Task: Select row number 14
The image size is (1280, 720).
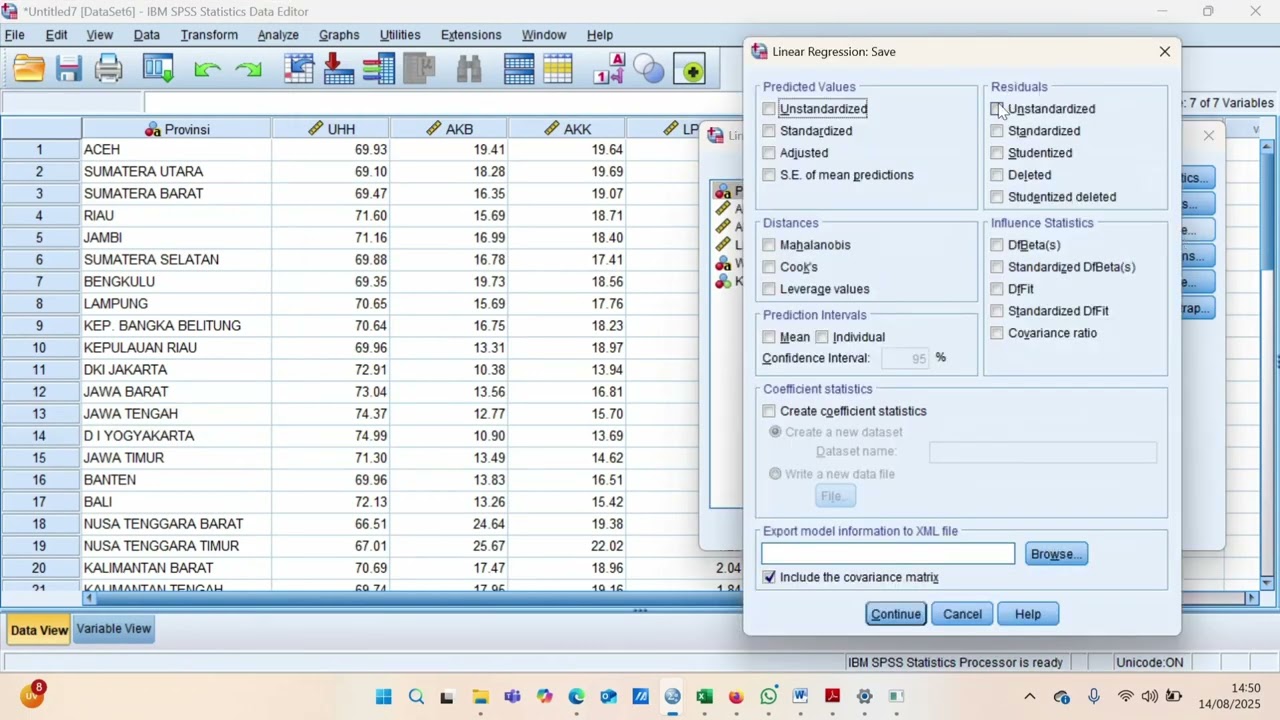Action: [40, 436]
